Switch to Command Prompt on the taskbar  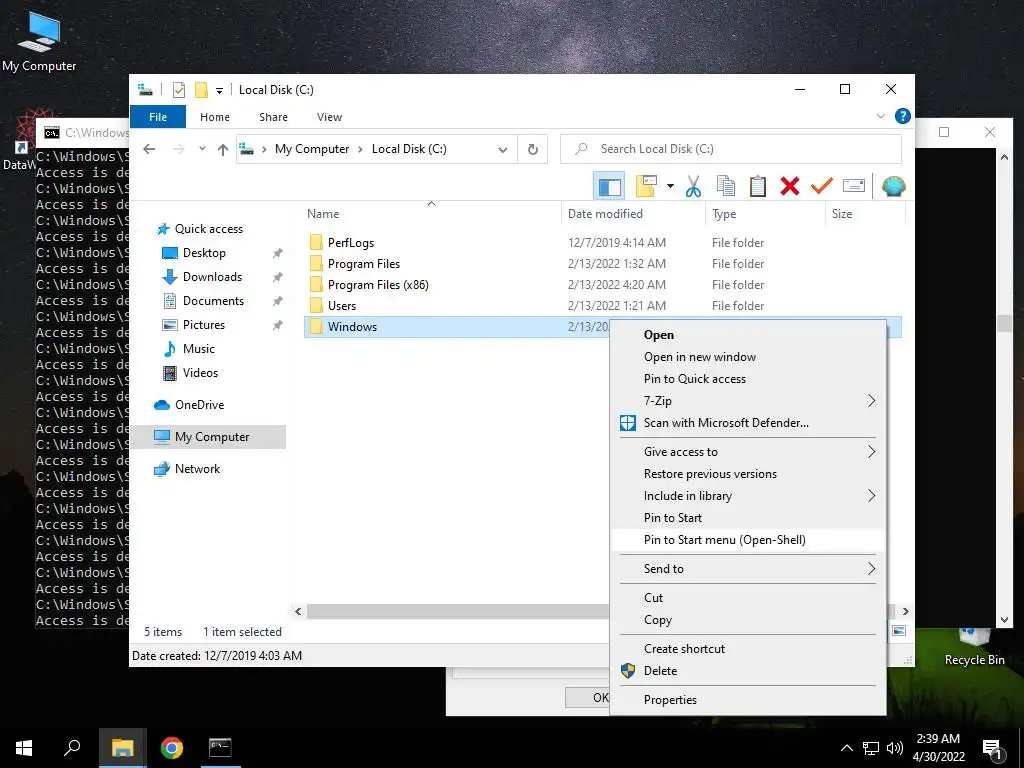tap(220, 748)
